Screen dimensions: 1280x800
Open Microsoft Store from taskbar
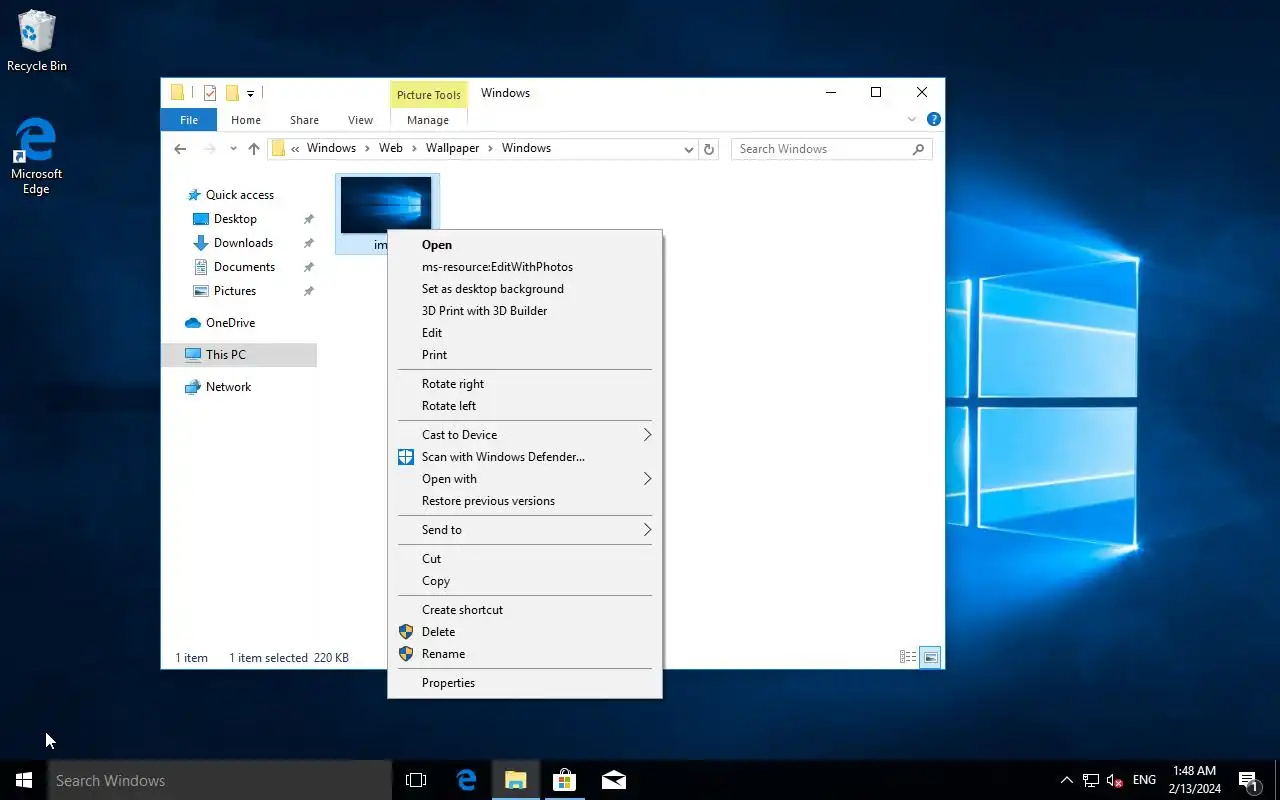[564, 780]
